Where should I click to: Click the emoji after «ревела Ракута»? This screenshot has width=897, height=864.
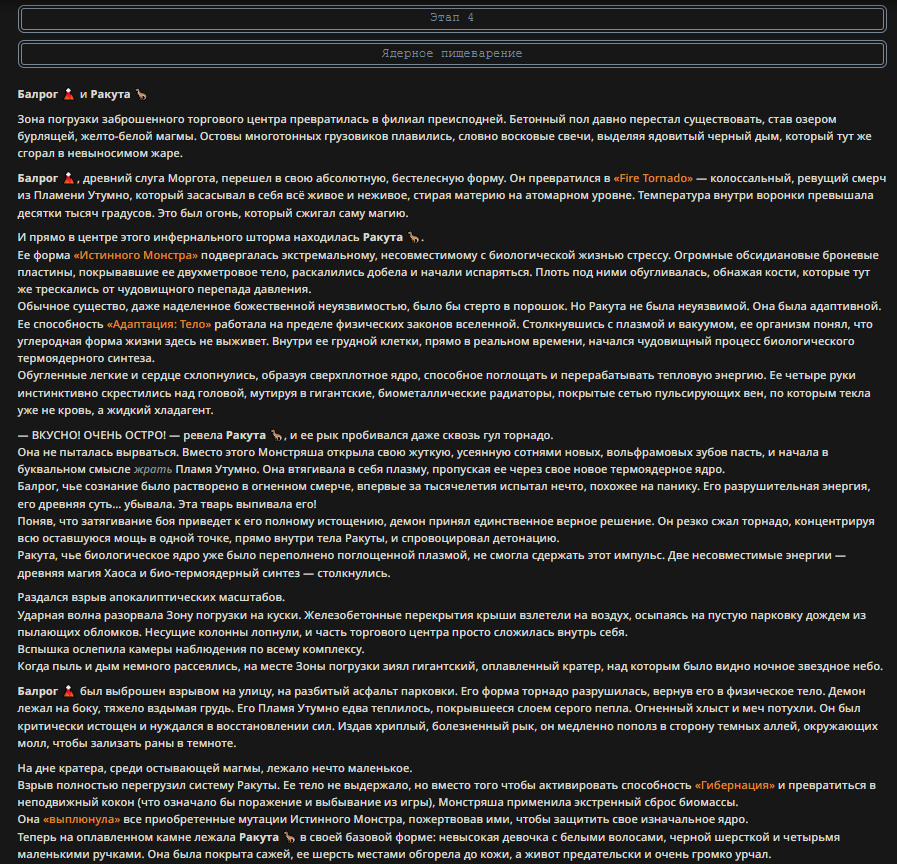(277, 435)
